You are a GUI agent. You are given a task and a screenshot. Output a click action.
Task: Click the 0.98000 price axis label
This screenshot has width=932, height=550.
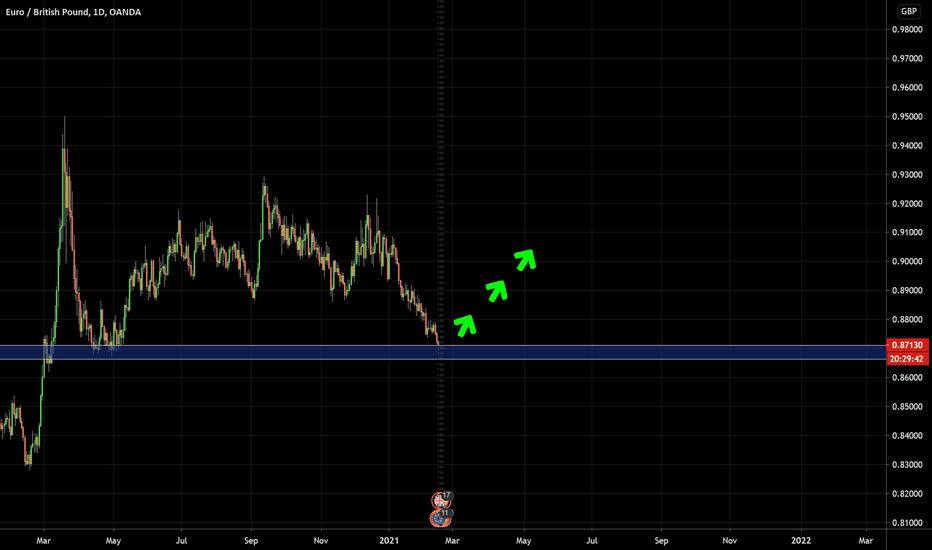click(x=907, y=29)
